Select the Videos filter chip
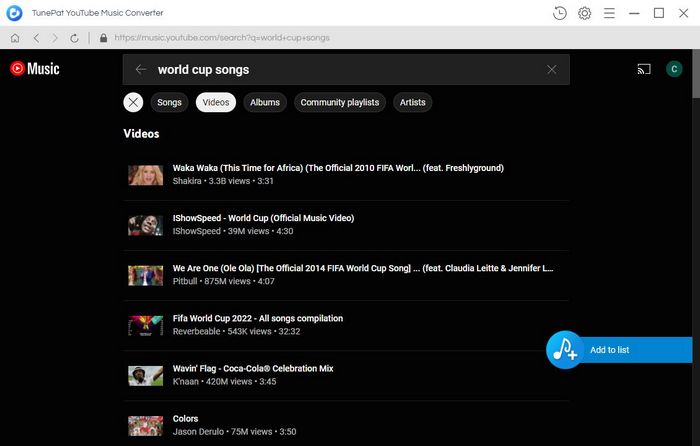This screenshot has width=700, height=446. pos(216,102)
